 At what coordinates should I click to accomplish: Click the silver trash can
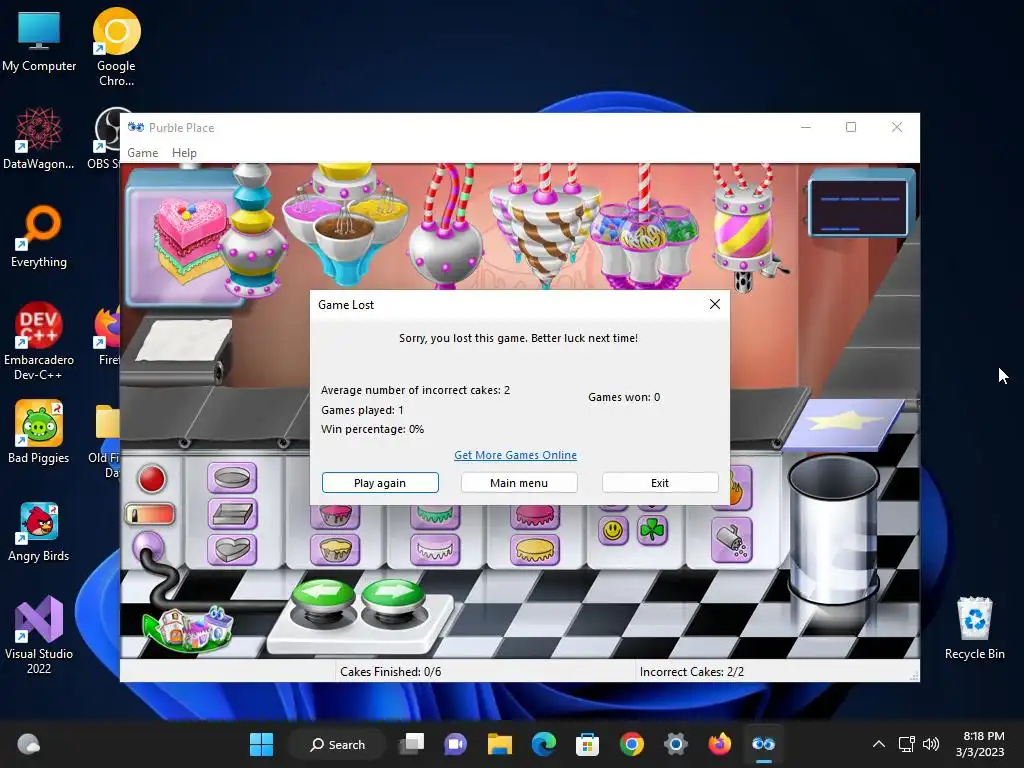pos(832,530)
